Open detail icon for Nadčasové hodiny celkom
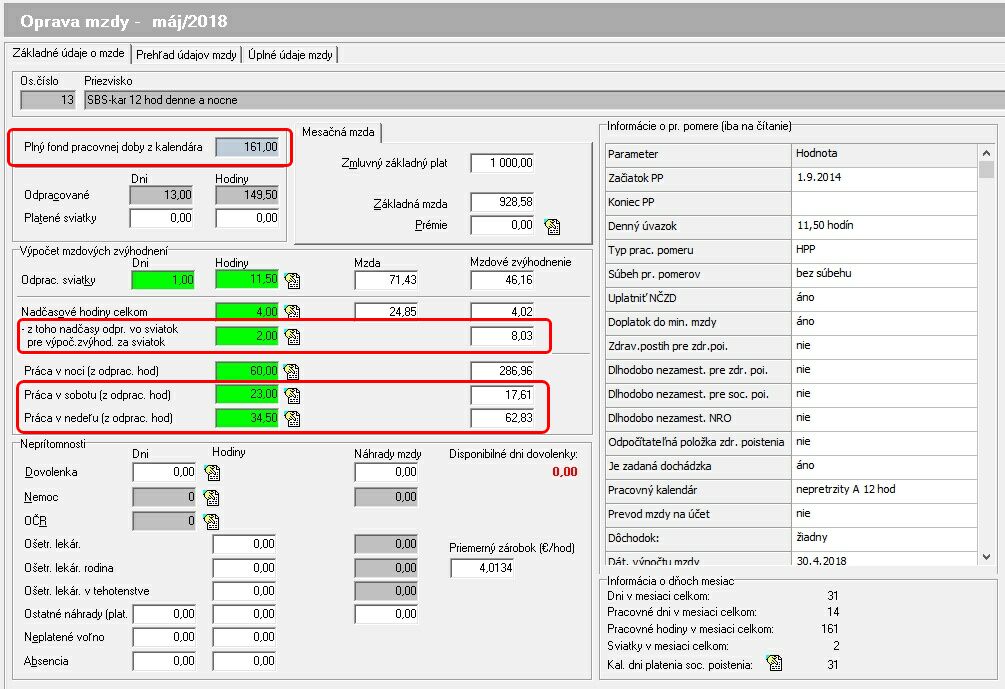1005x689 pixels. tap(292, 311)
